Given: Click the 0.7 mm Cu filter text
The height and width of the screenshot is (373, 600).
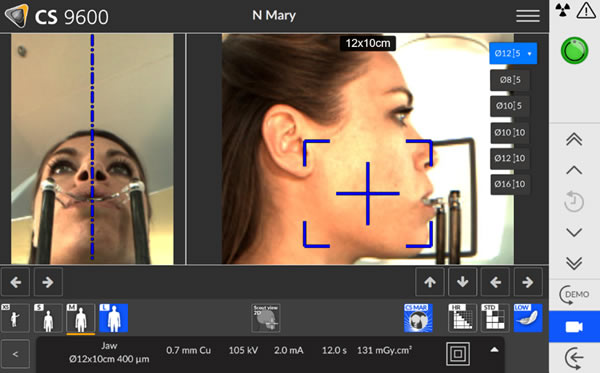Looking at the screenshot, I should coord(188,350).
